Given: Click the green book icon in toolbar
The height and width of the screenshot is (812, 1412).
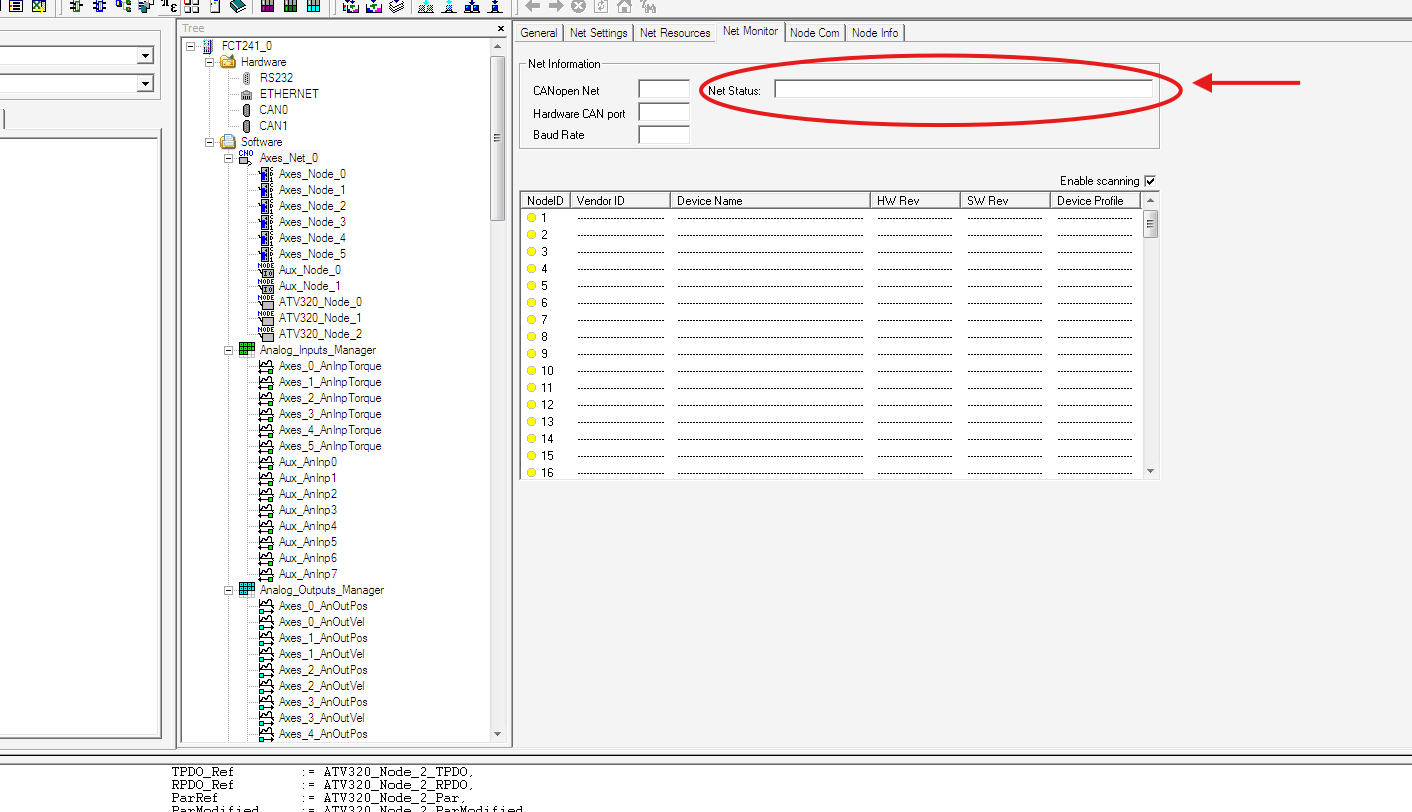Looking at the screenshot, I should pyautogui.click(x=237, y=7).
